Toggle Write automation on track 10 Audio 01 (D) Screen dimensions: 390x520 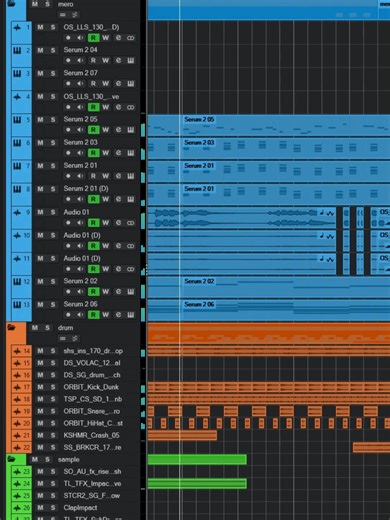pos(106,246)
